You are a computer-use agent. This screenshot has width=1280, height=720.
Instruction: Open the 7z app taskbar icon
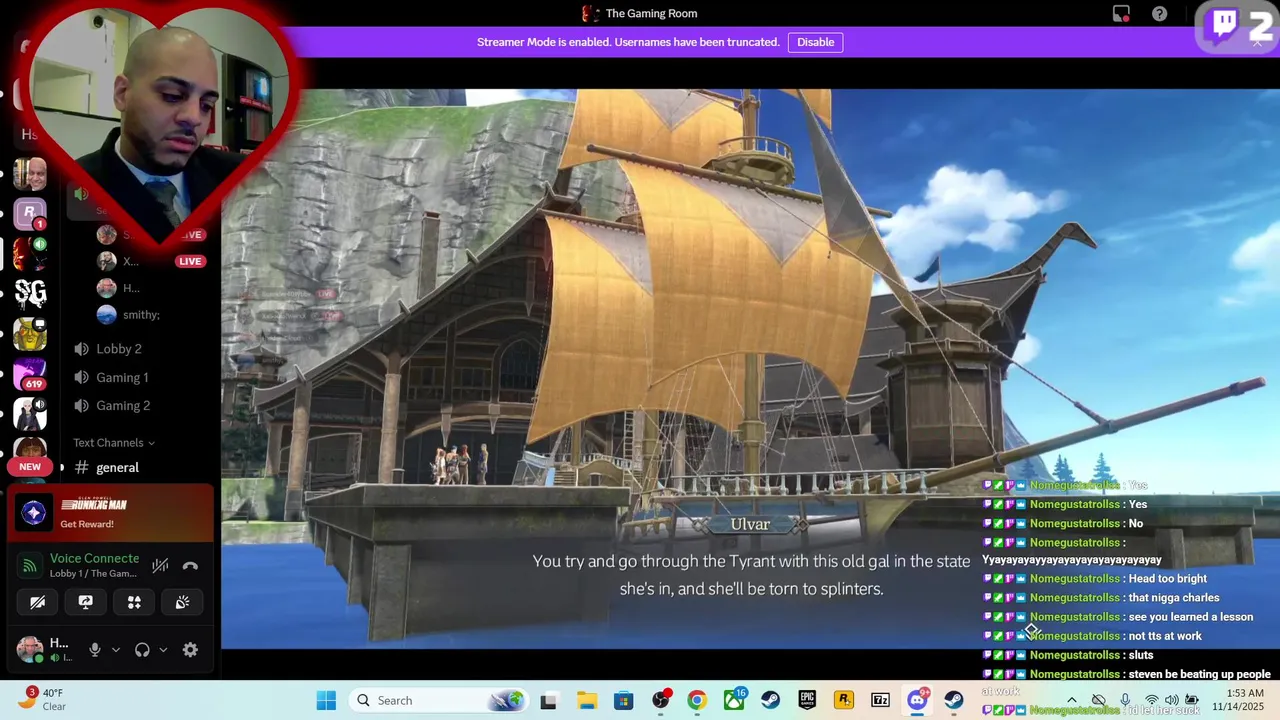[x=880, y=700]
